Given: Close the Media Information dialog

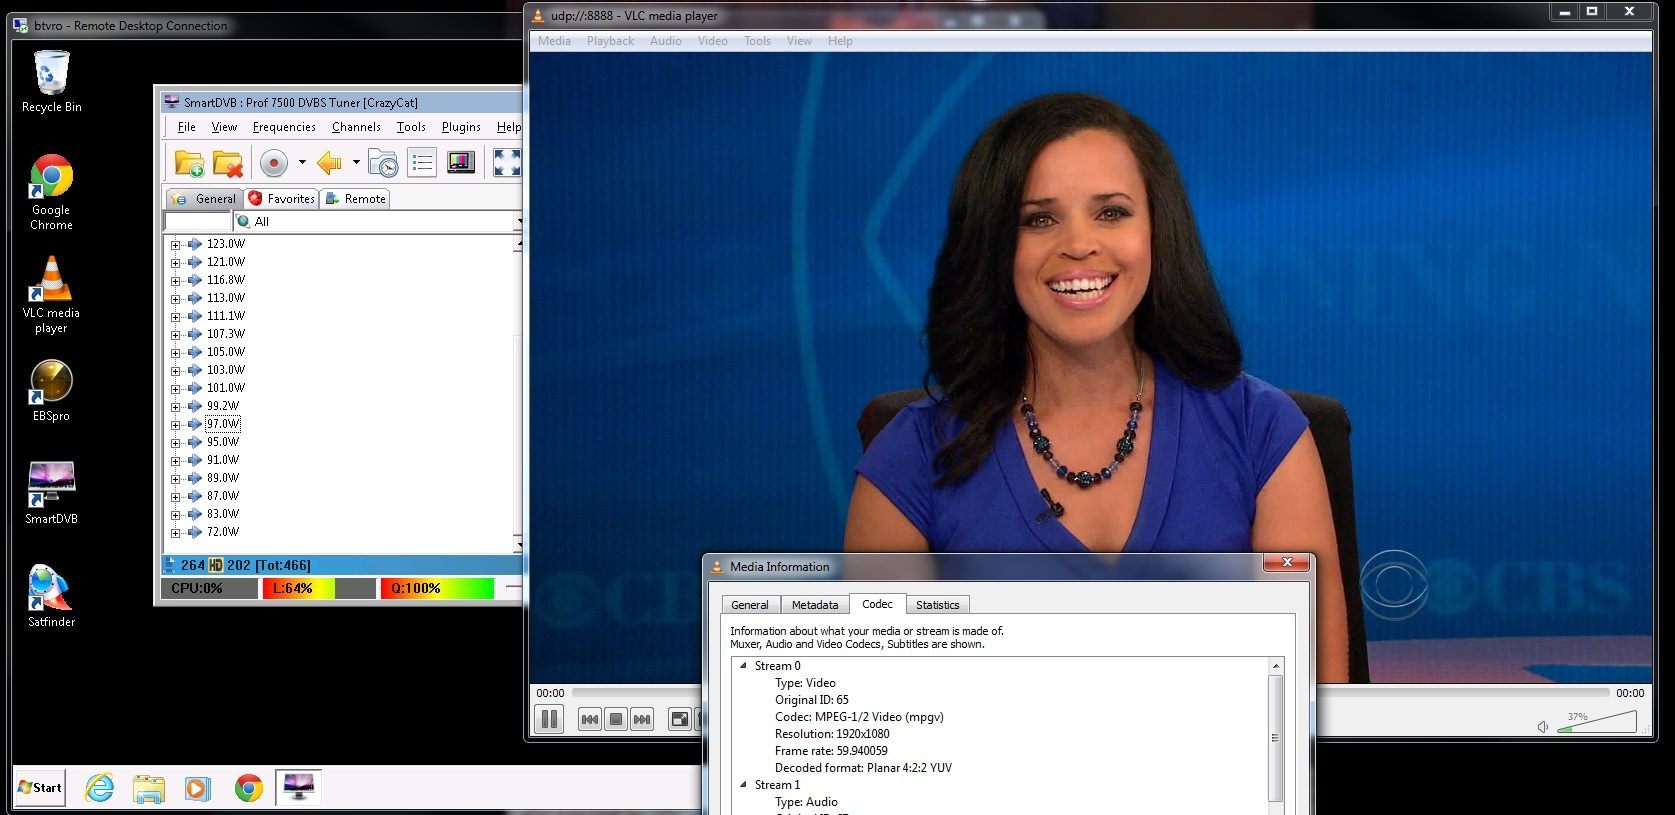Looking at the screenshot, I should pyautogui.click(x=1287, y=563).
